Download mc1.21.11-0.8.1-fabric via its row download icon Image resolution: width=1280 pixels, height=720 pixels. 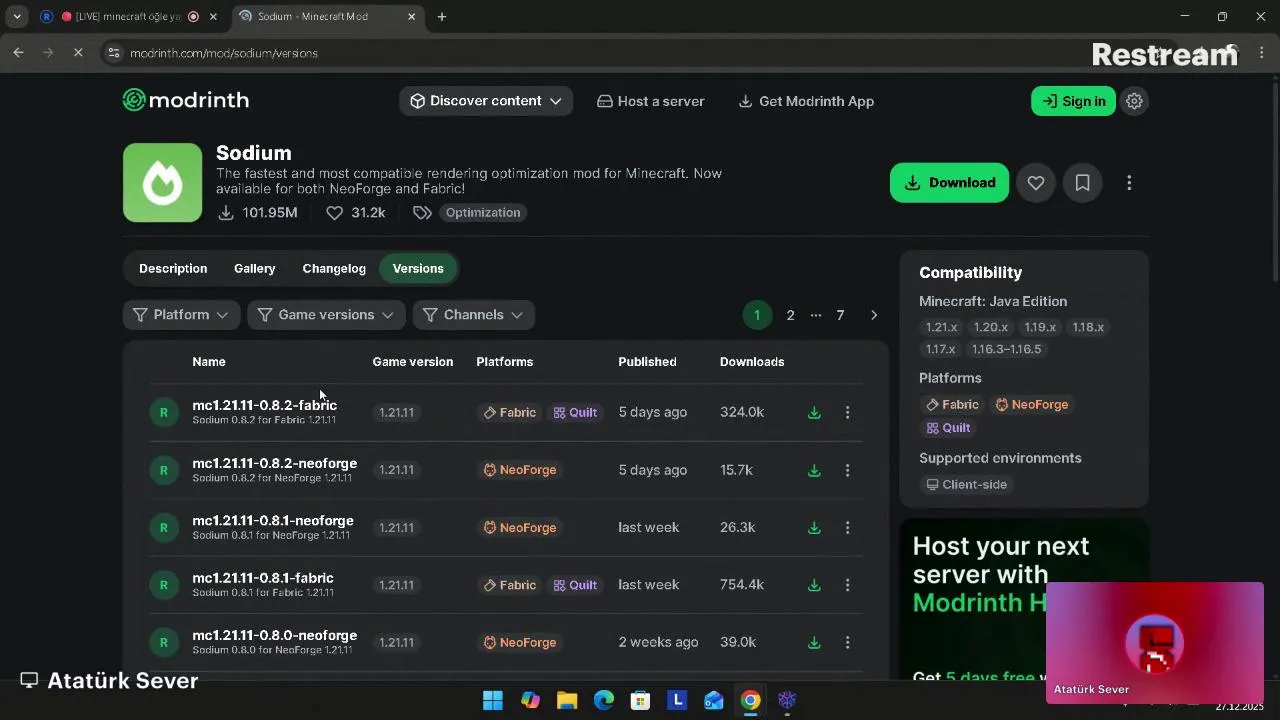(x=814, y=585)
